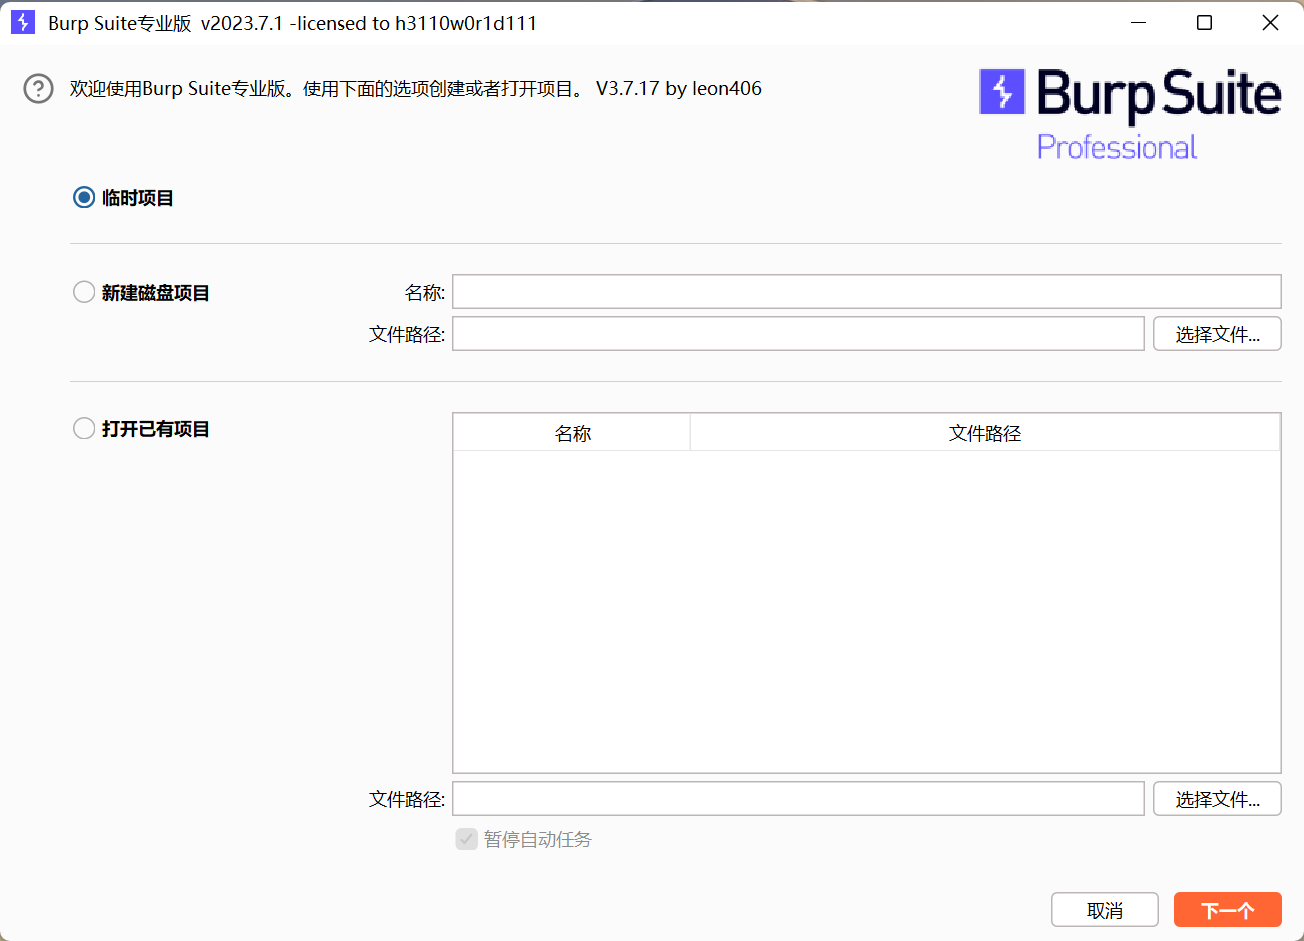Viewport: 1304px width, 941px height.
Task: Select the 新建磁盘项目 radio button
Action: [x=84, y=293]
